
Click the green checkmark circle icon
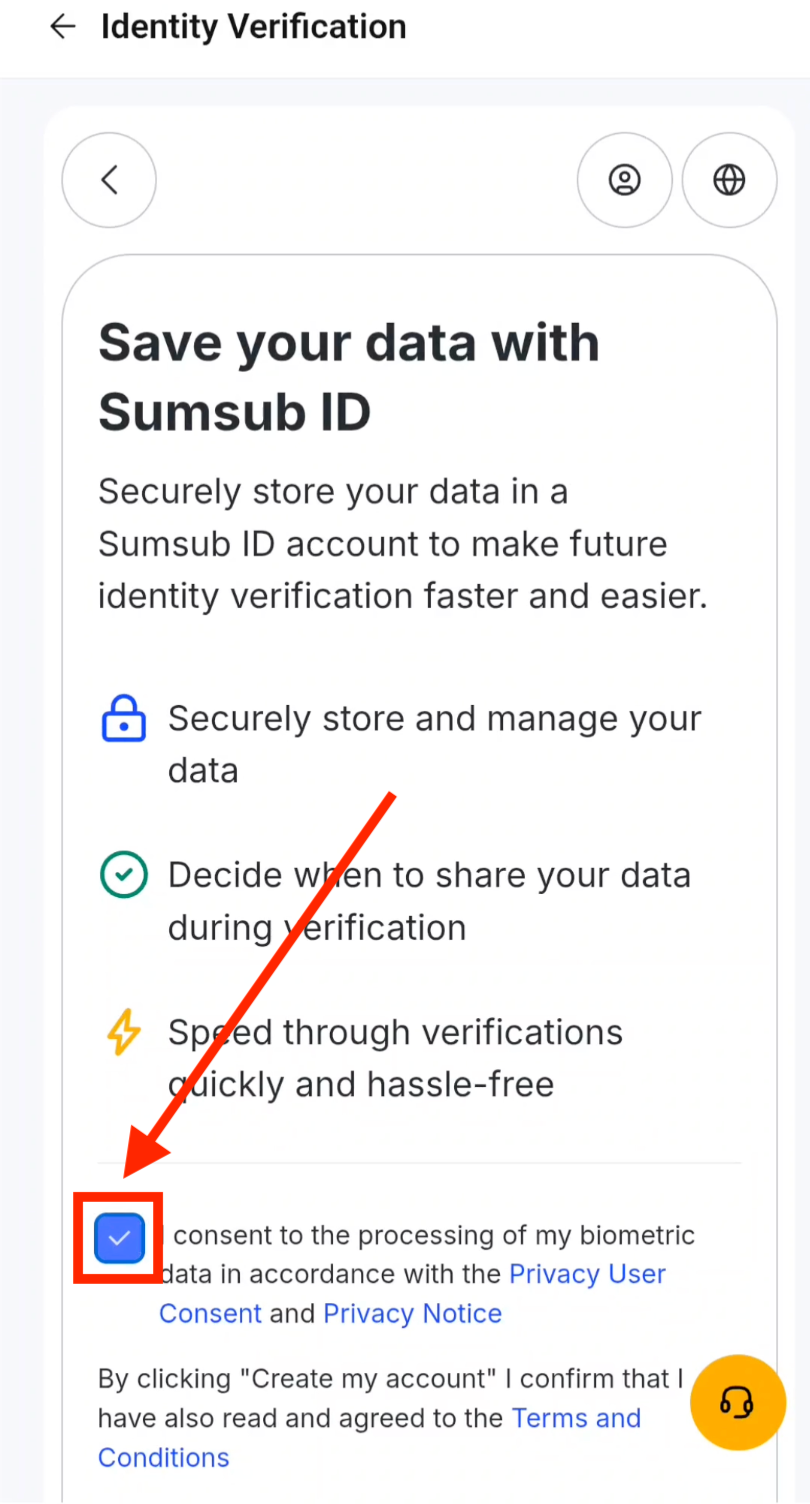pyautogui.click(x=123, y=875)
